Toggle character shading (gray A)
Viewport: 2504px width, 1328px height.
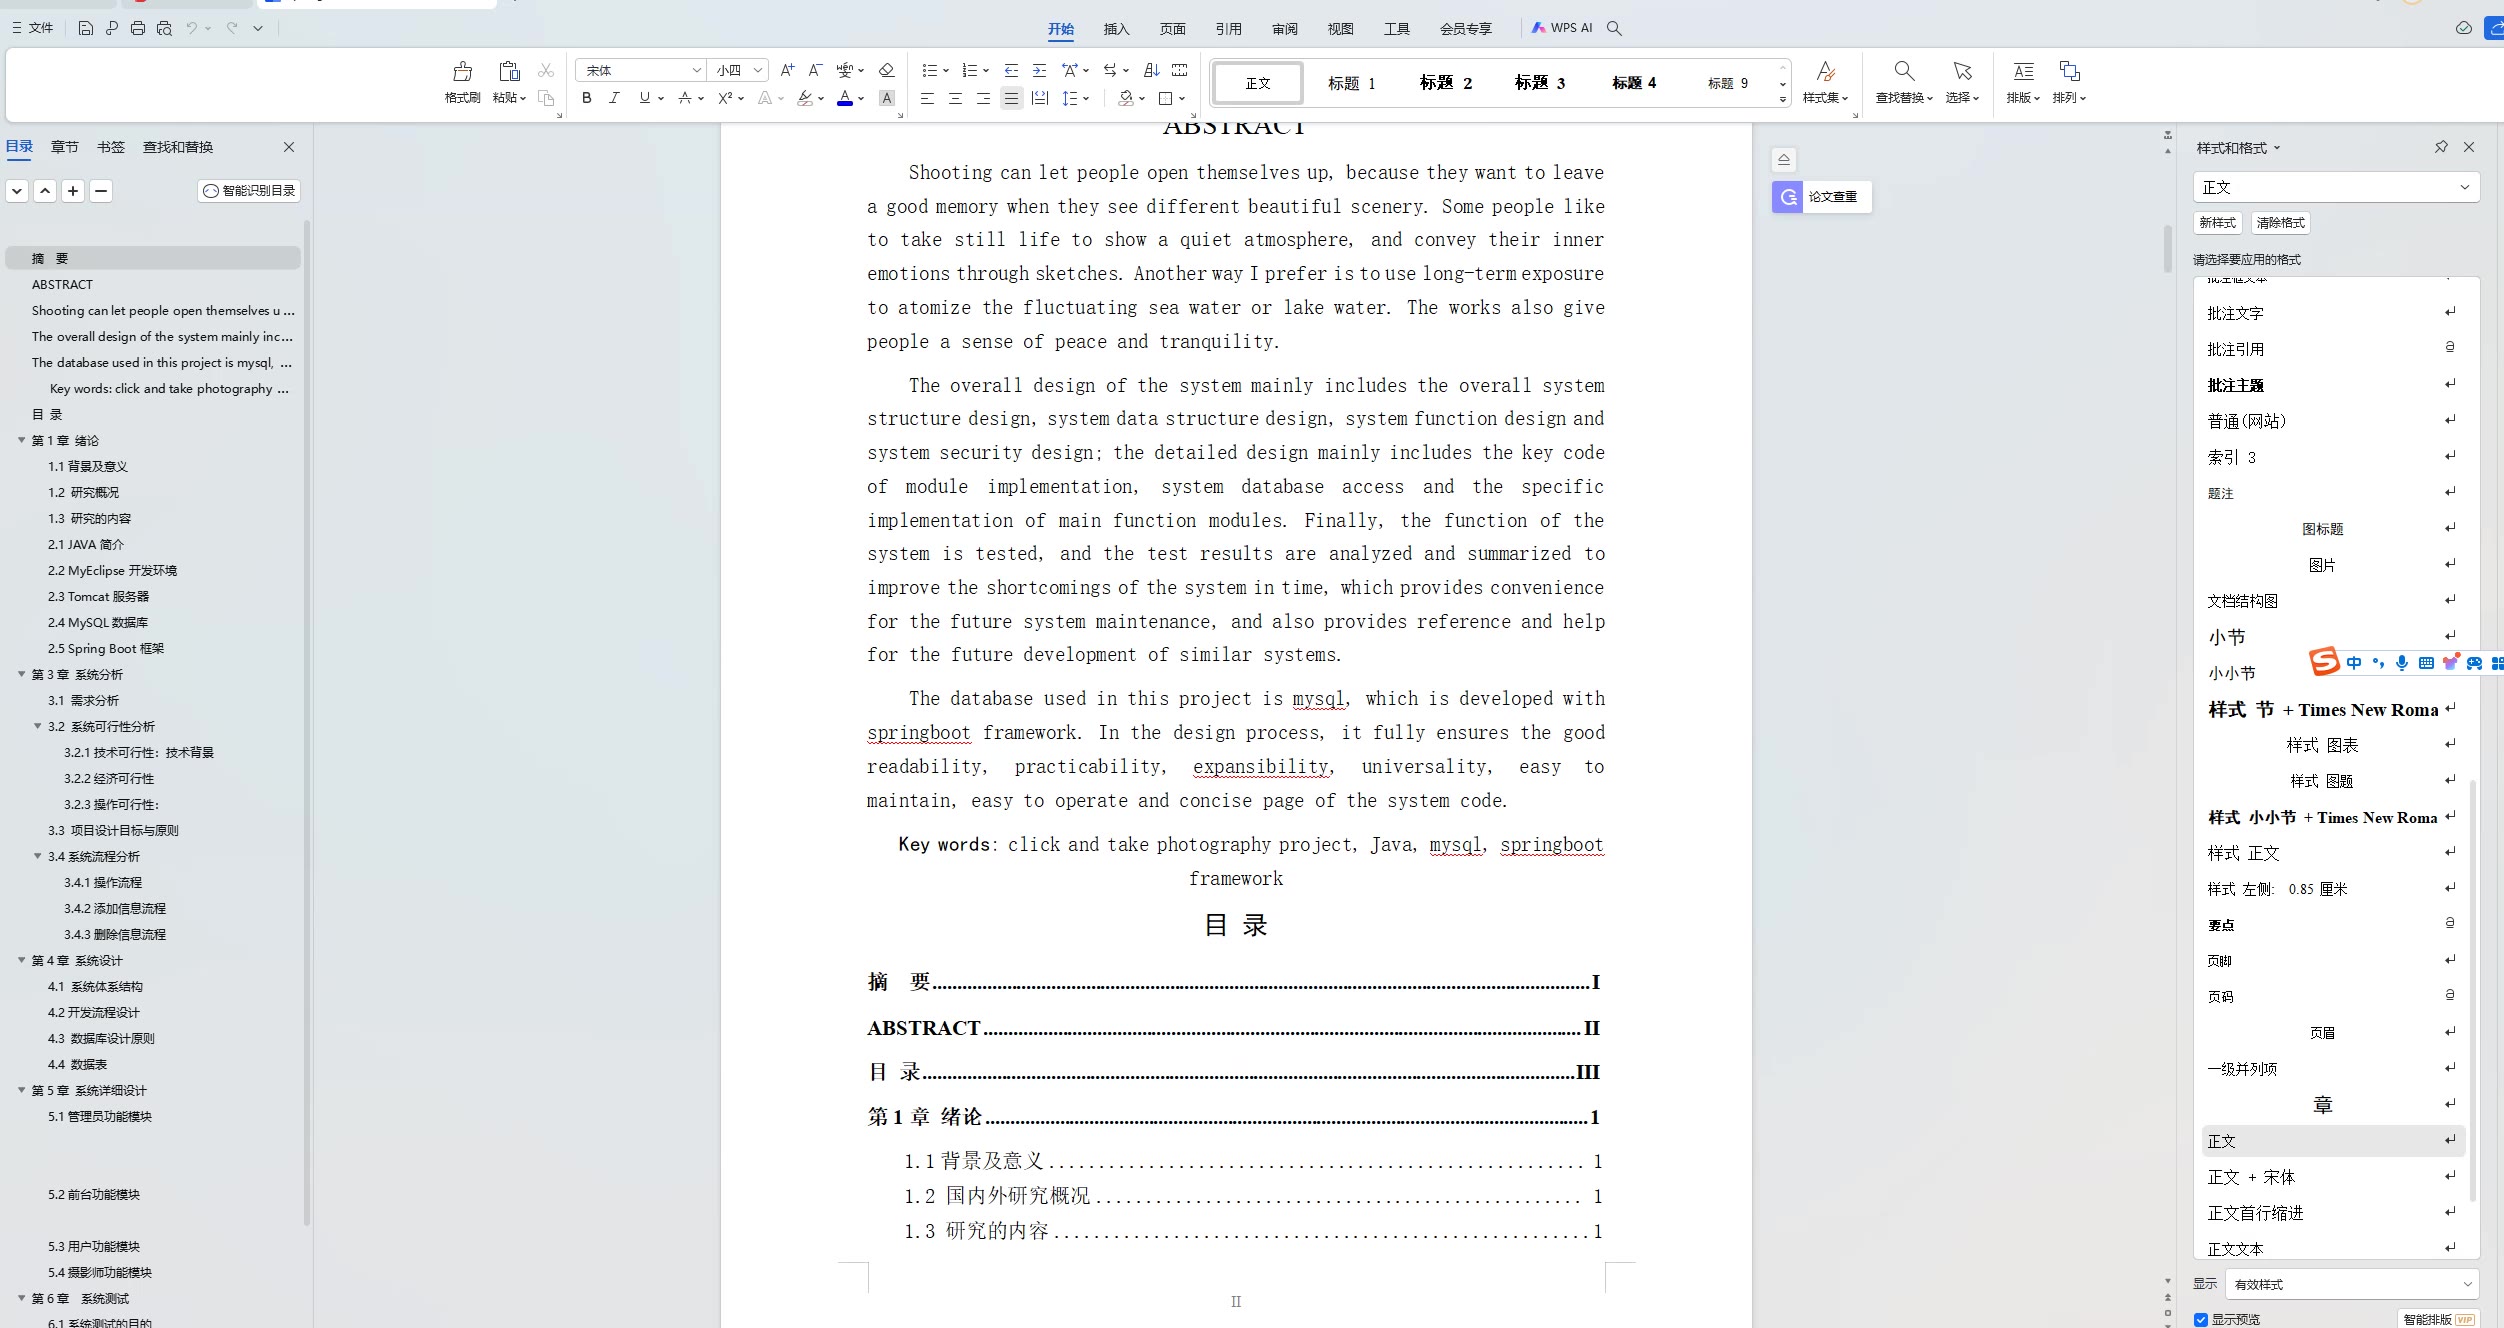coord(886,98)
